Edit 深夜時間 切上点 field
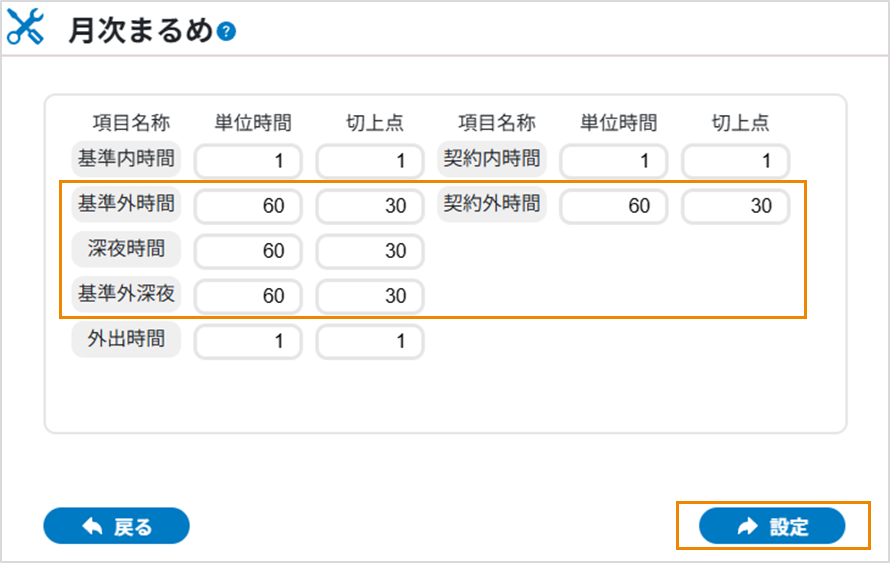This screenshot has height=563, width=890. pos(370,251)
